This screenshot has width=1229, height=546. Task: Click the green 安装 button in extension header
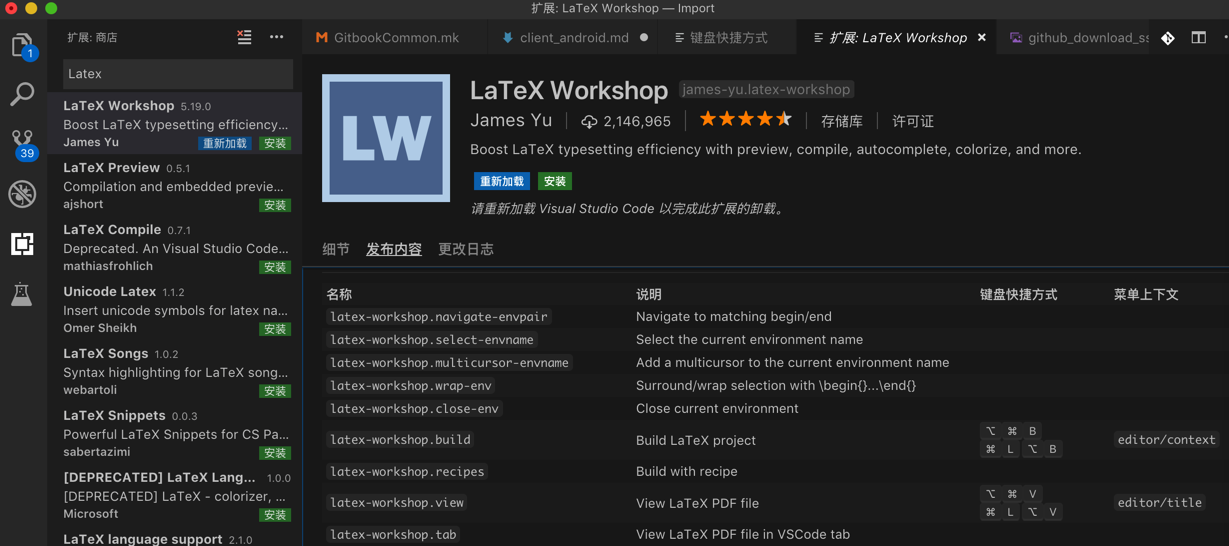[555, 181]
